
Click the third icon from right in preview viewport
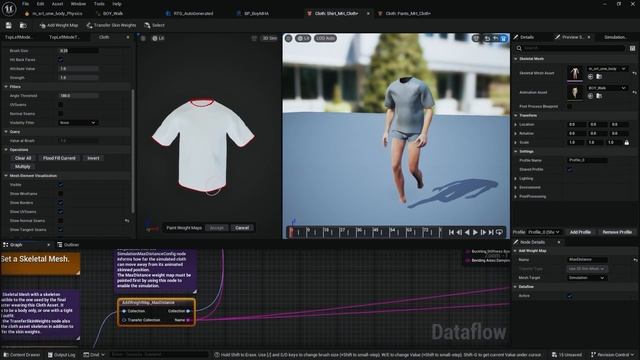tap(487, 38)
